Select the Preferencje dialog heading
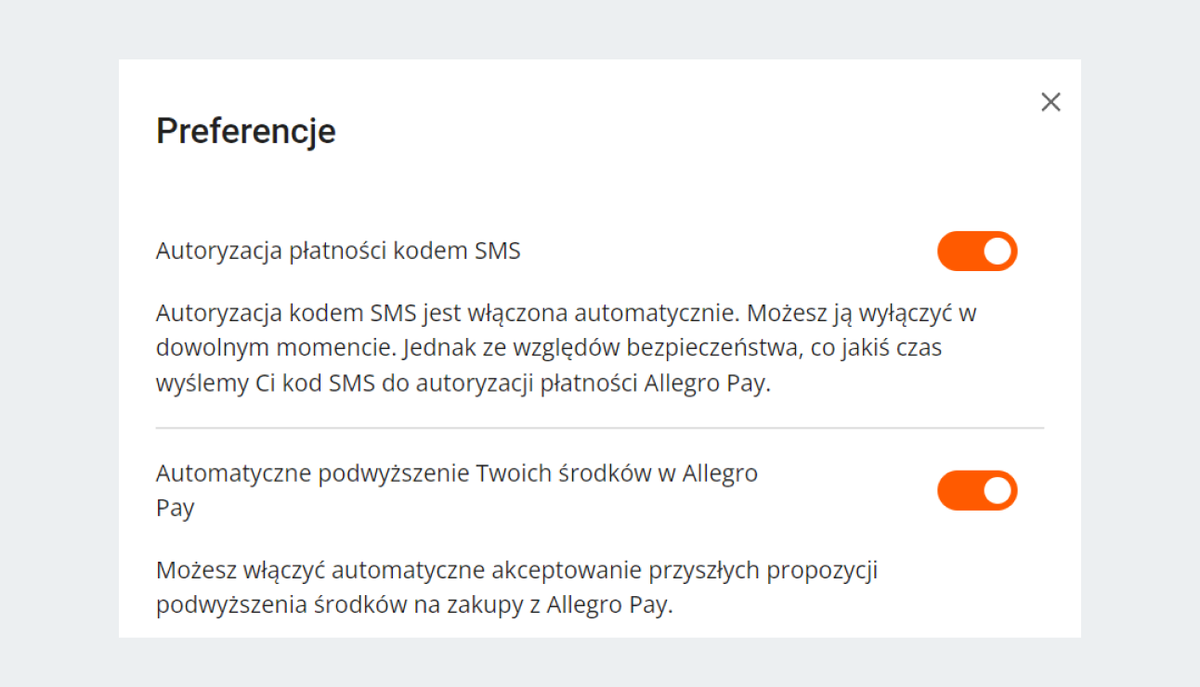 245,131
